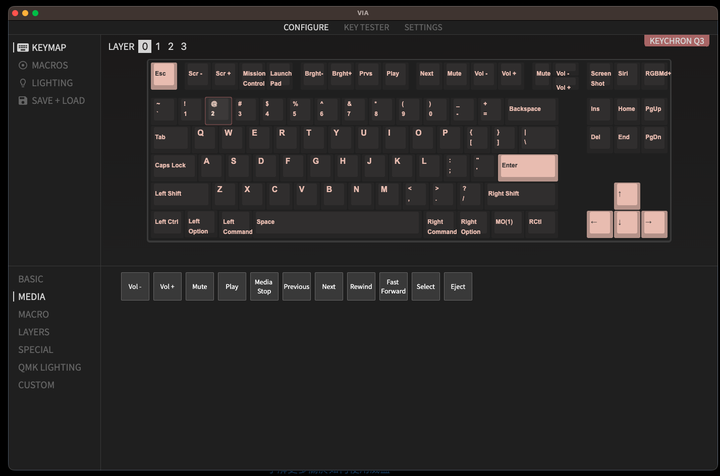Image resolution: width=720 pixels, height=476 pixels.
Task: Select the CONFIGURE tab
Action: pos(306,28)
